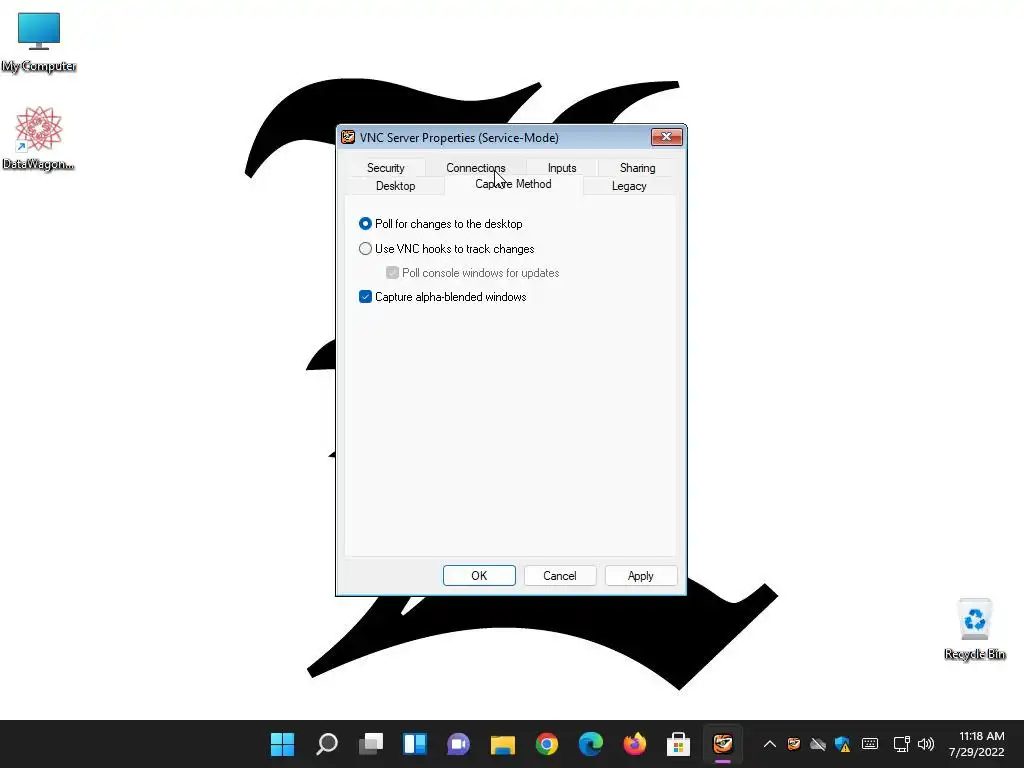Switch to the Security tab
Viewport: 1024px width, 768px height.
385,168
